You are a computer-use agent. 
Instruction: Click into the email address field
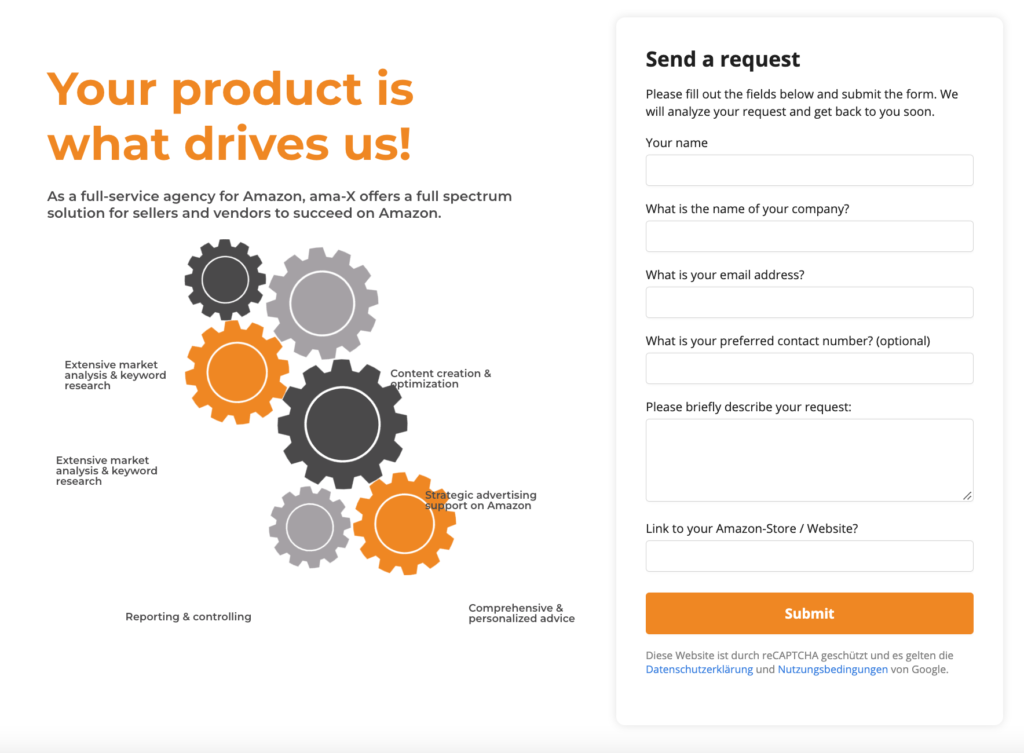[809, 302]
